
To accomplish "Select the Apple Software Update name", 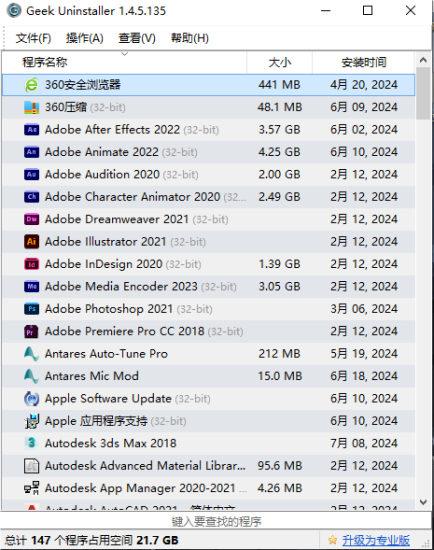I will [108, 399].
